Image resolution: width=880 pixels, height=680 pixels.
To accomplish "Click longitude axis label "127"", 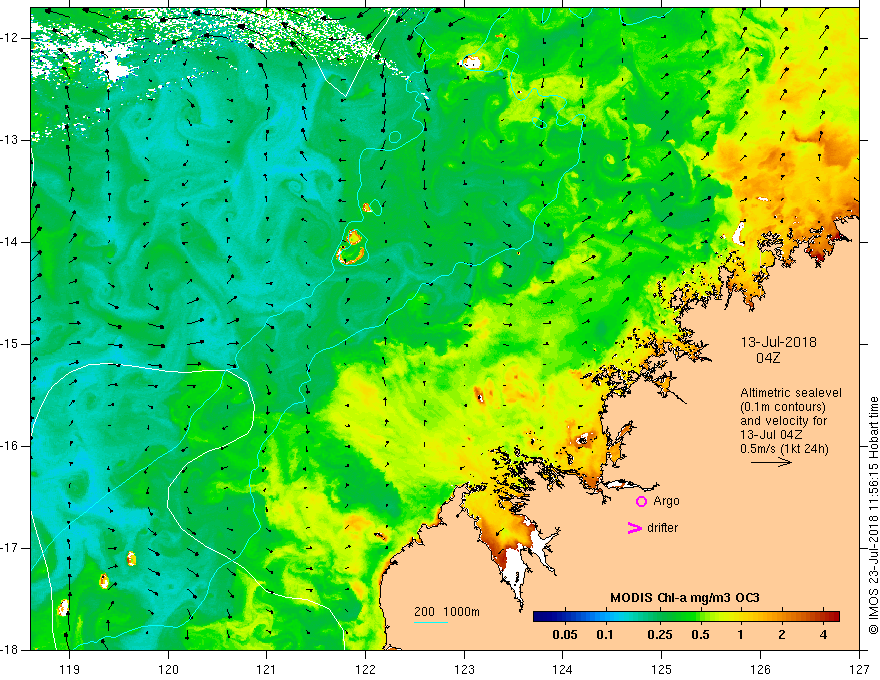I will coord(859,669).
